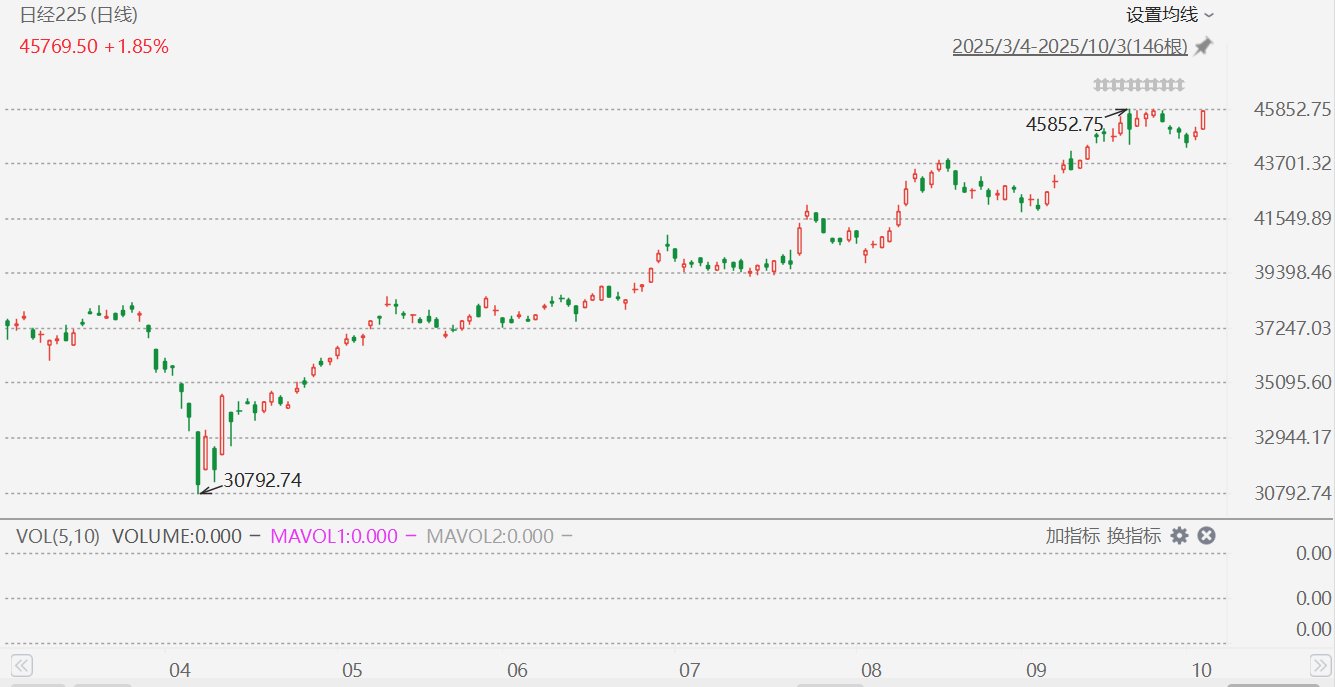Toggle the VOLUME series dash marker
1335x687 pixels.
254,536
